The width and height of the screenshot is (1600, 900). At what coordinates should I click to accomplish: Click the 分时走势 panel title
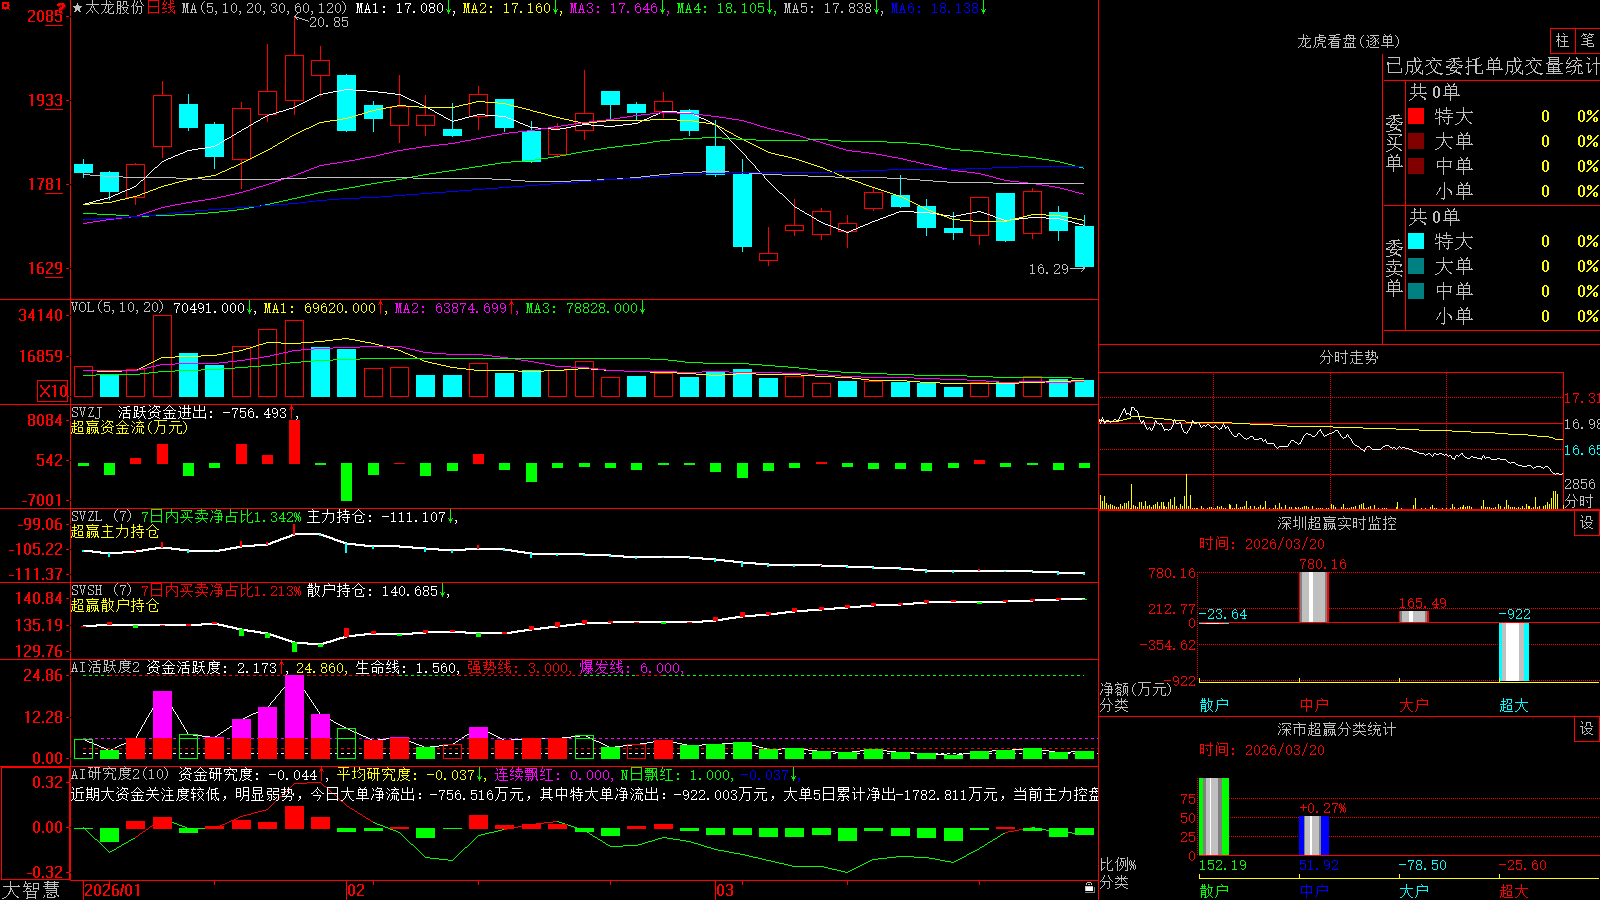(x=1348, y=357)
